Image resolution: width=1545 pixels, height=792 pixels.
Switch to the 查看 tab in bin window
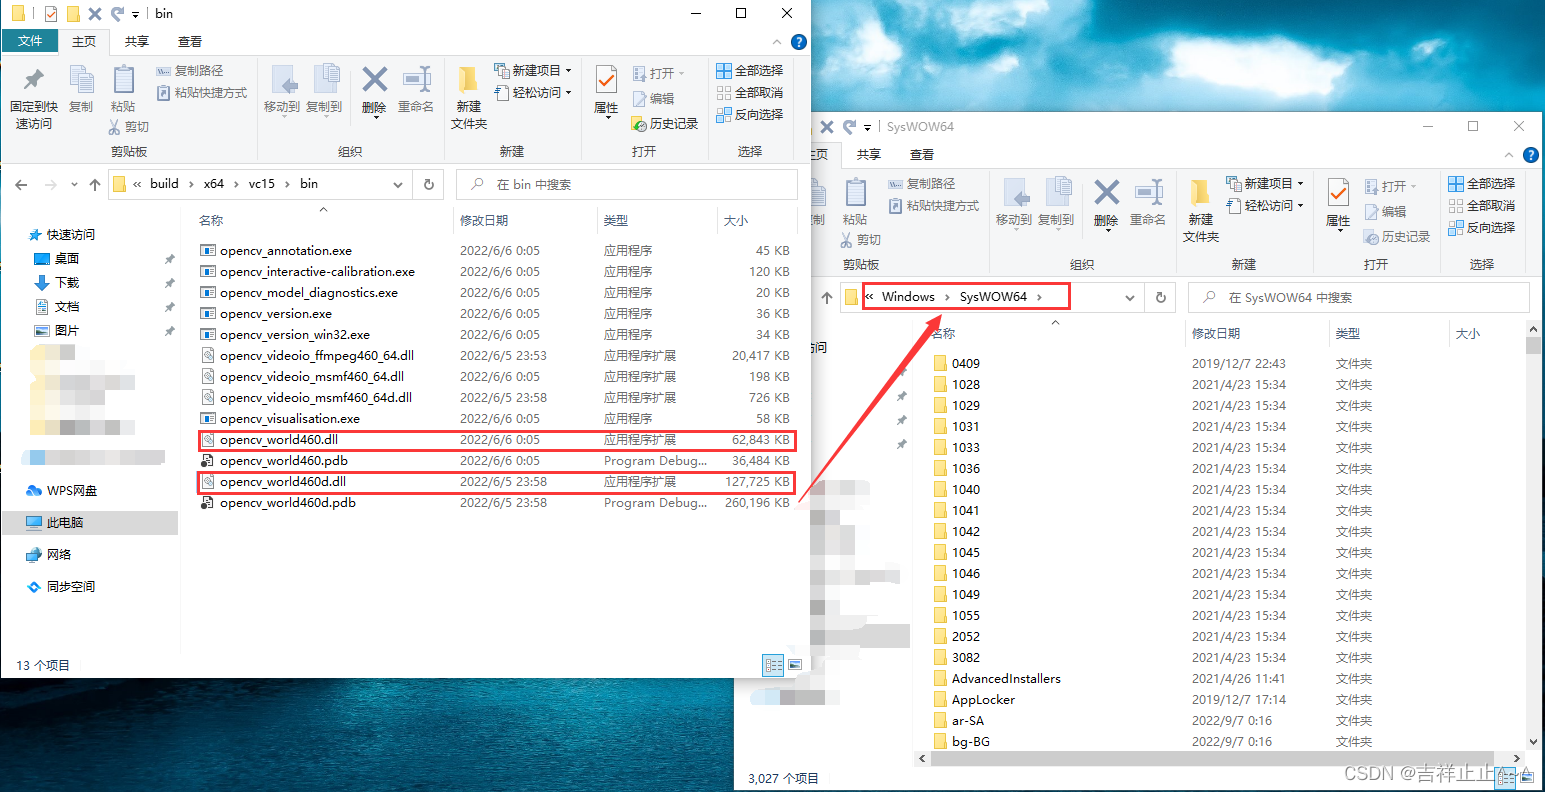190,41
